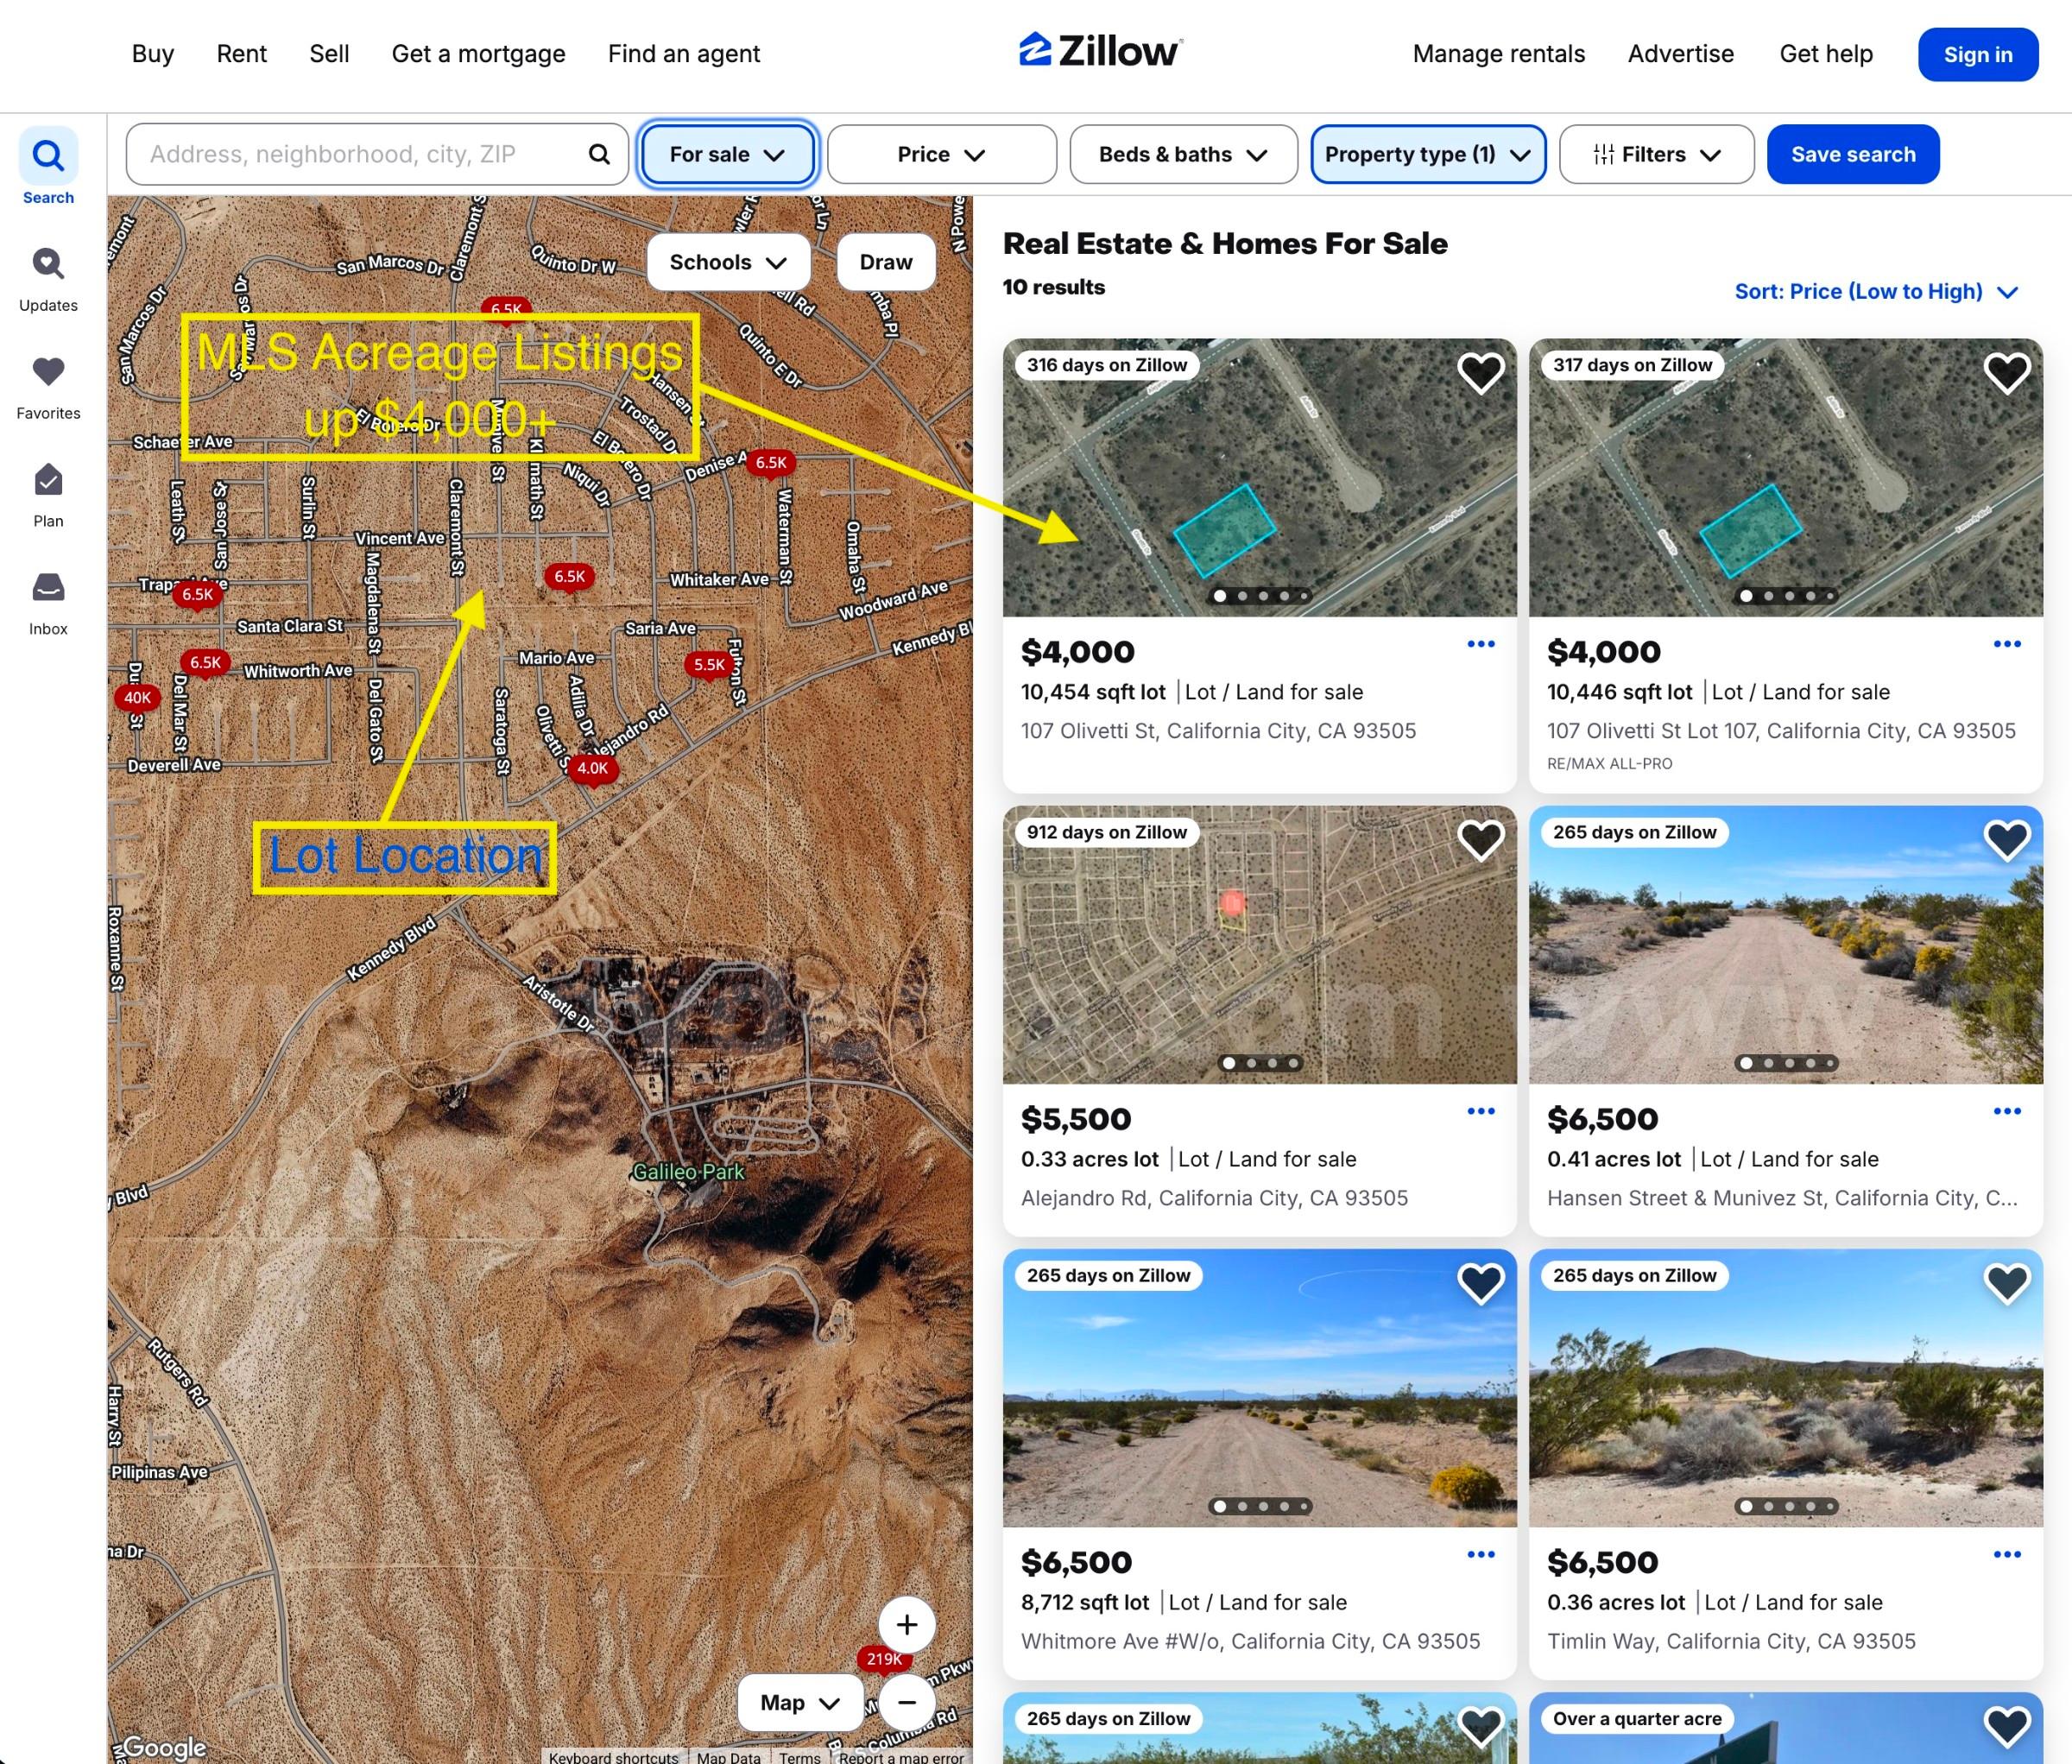
Task: Favorite the partially visible 265 days listing
Action: [x=1481, y=1727]
